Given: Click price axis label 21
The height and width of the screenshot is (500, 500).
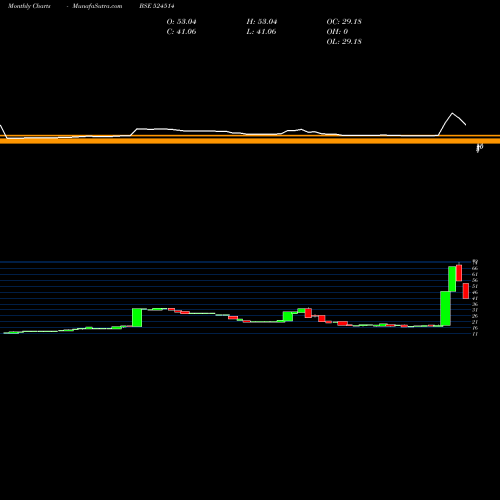Looking at the screenshot, I should 475,322.
